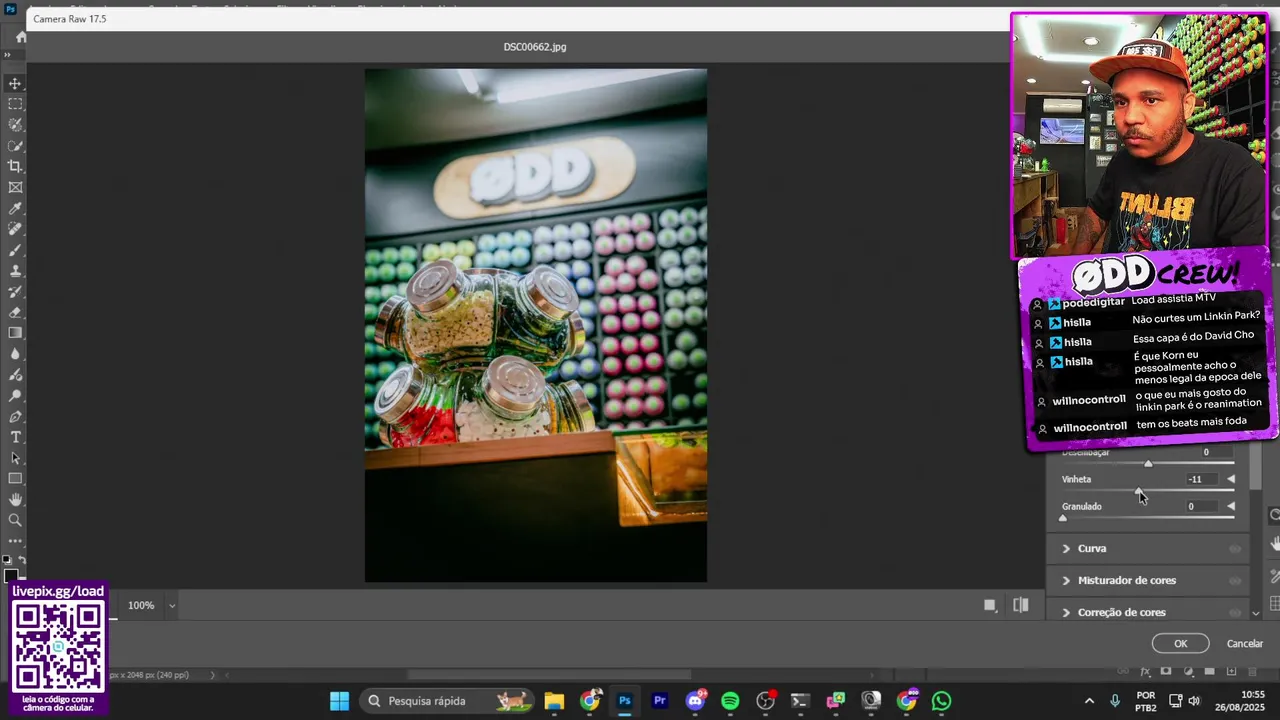Select the Path Selection tool
Viewport: 1280px width, 720px height.
[x=15, y=458]
